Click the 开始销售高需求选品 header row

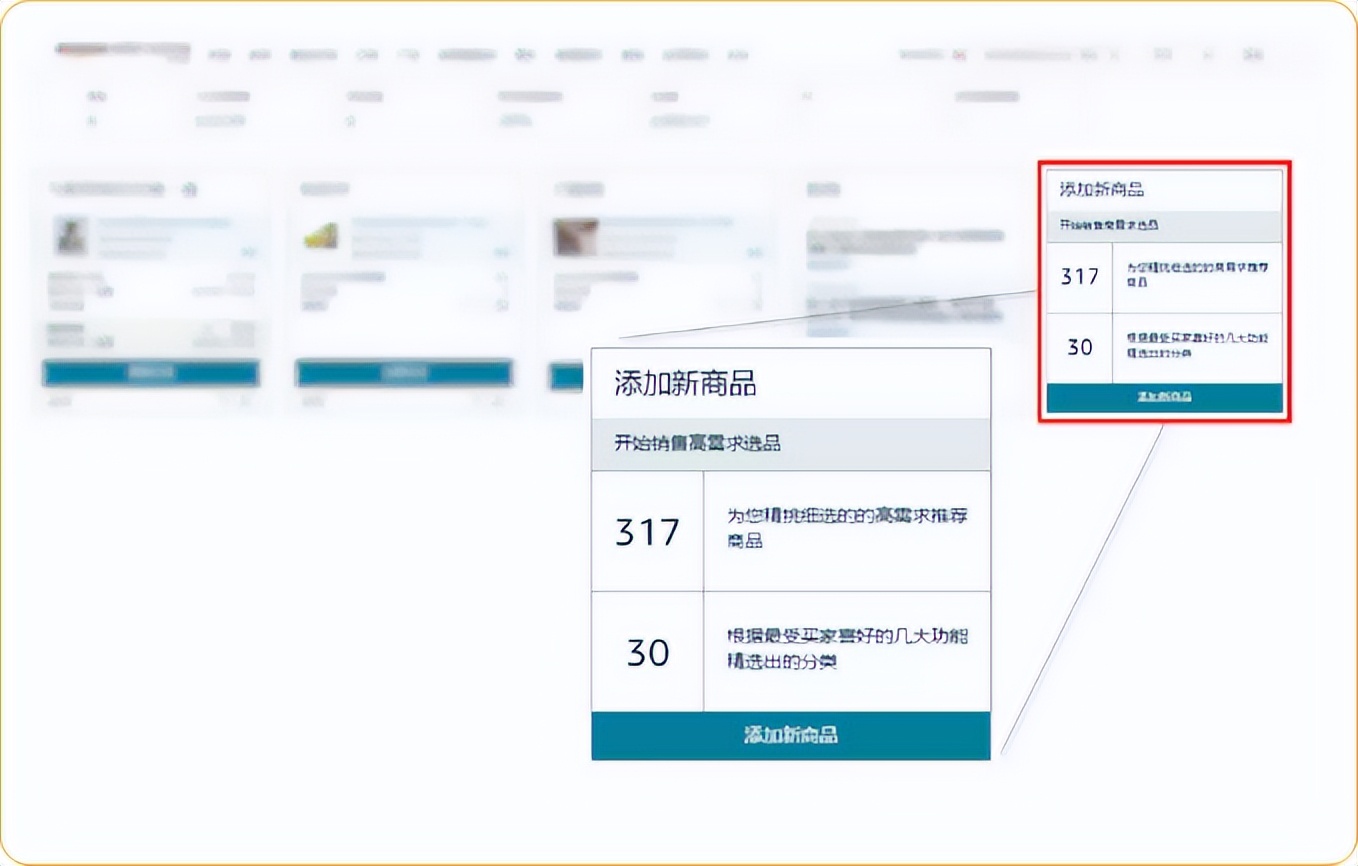click(x=790, y=444)
